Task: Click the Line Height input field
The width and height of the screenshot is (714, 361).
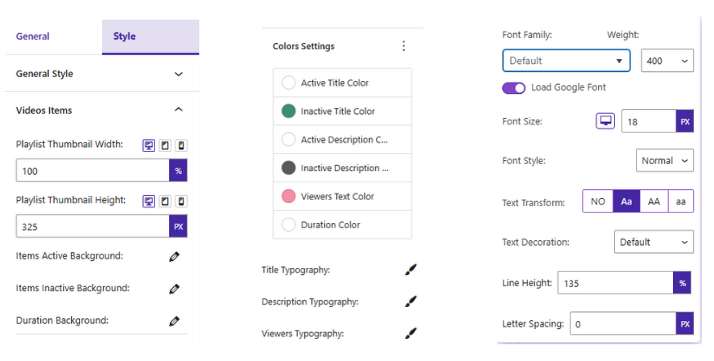Action: [x=615, y=283]
